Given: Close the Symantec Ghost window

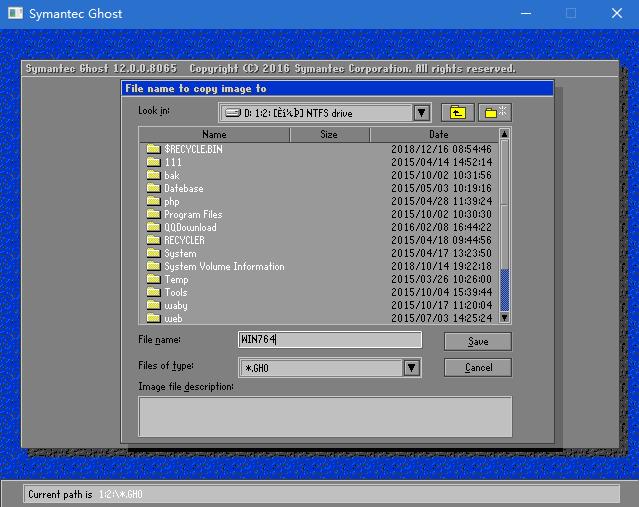Looking at the screenshot, I should (x=617, y=13).
